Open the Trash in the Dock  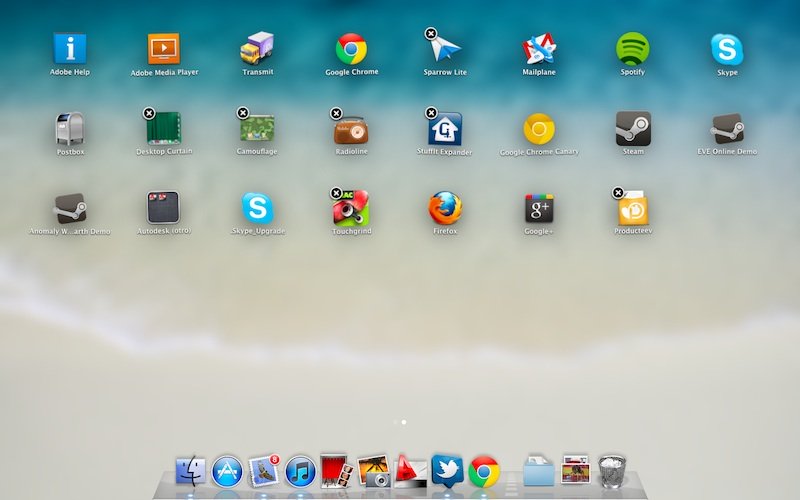612,470
